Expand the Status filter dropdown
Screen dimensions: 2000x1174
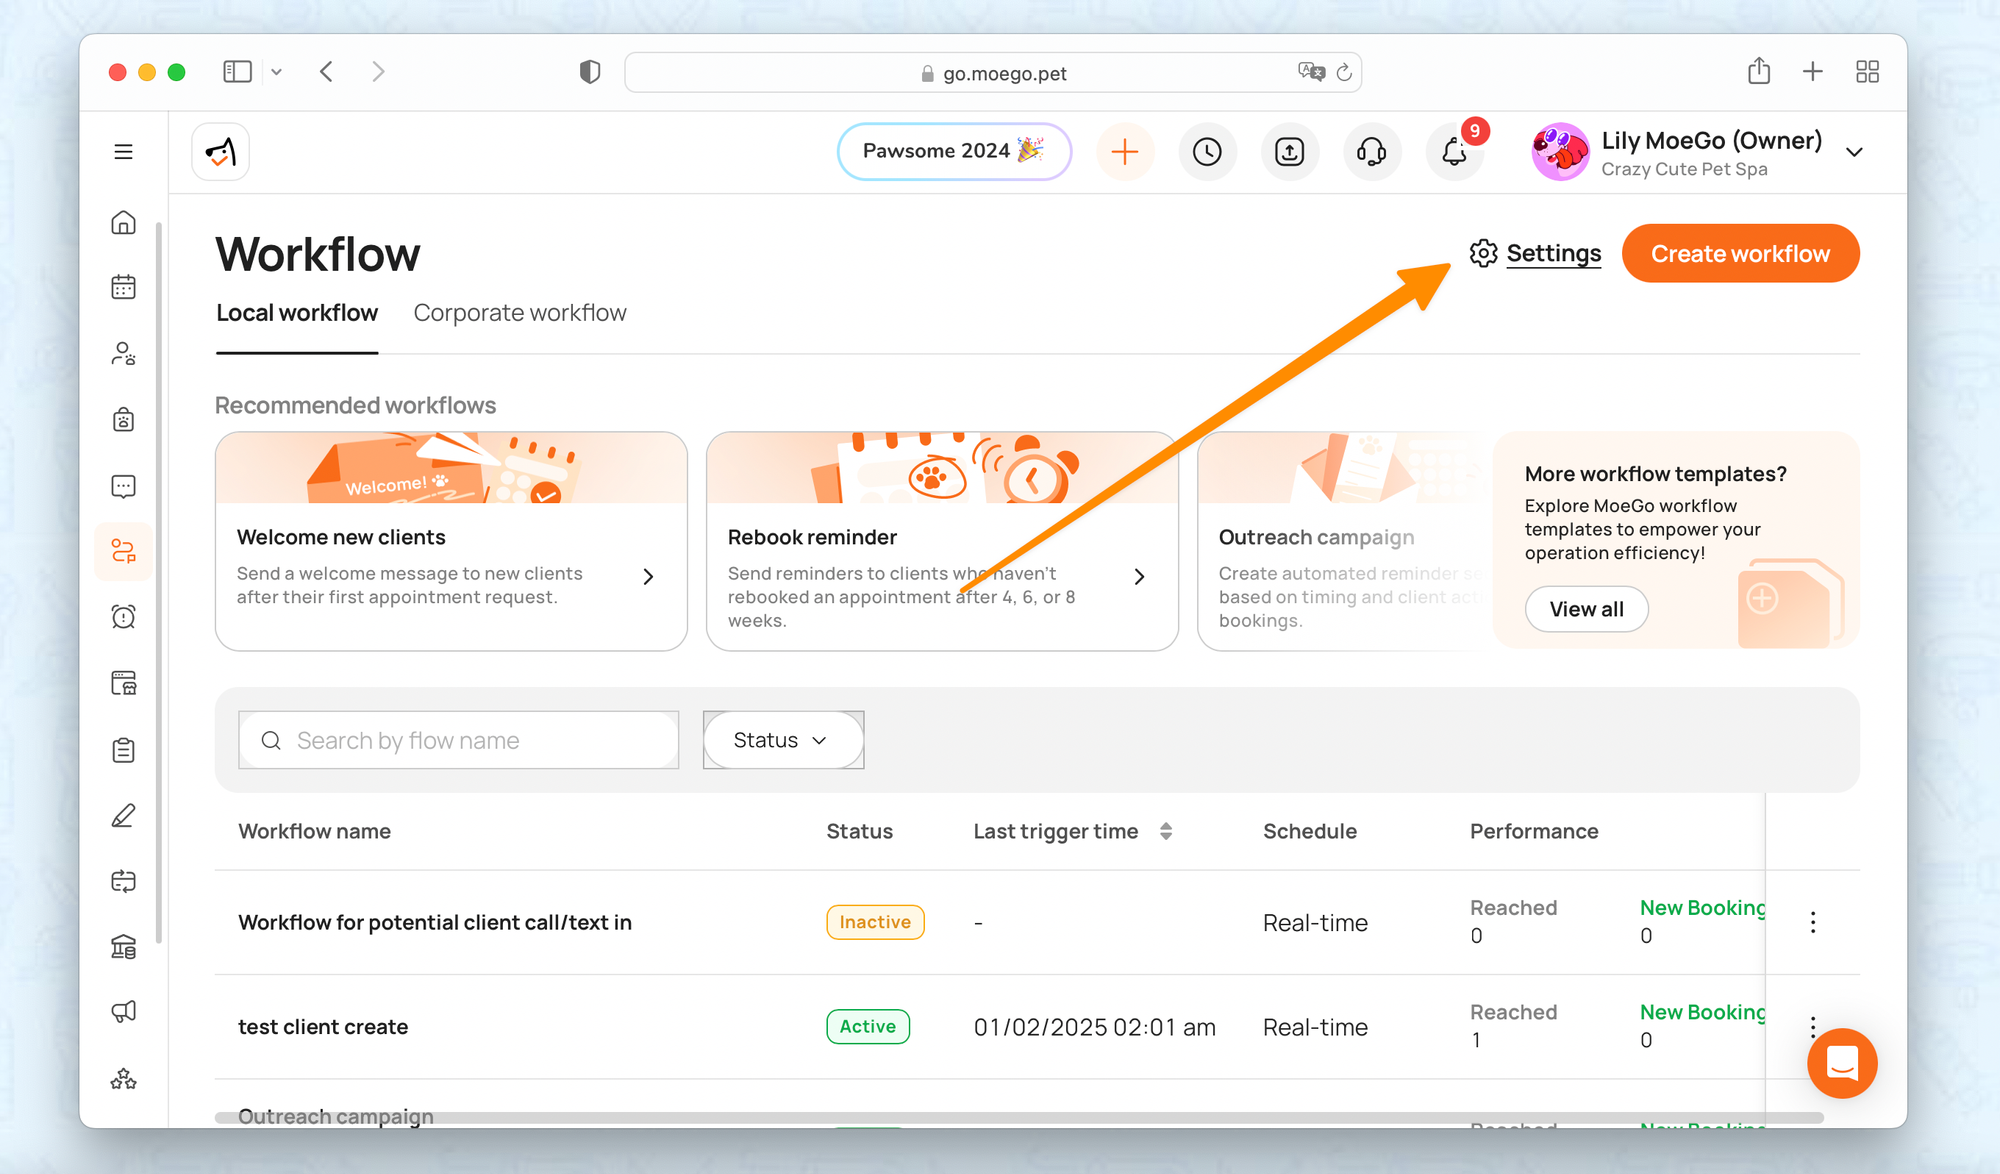(782, 740)
